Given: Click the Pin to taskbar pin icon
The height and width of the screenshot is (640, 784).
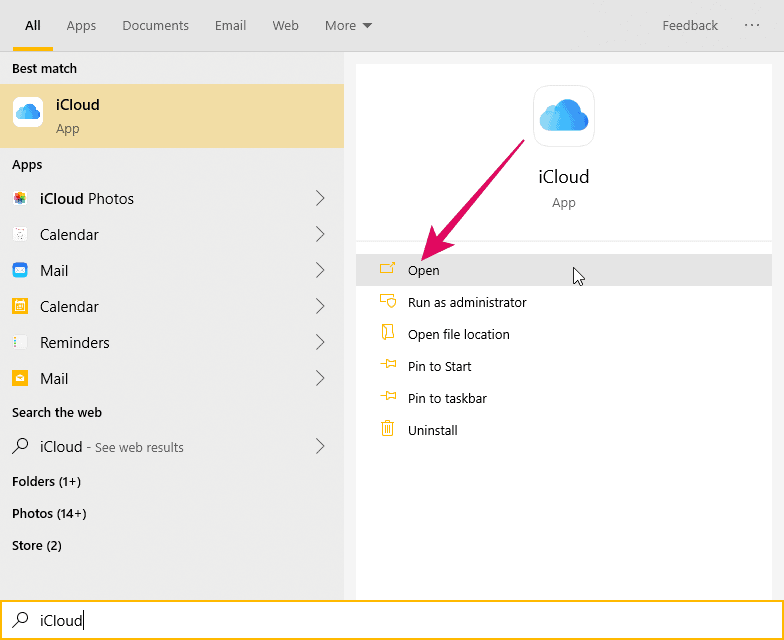Looking at the screenshot, I should click(x=388, y=396).
